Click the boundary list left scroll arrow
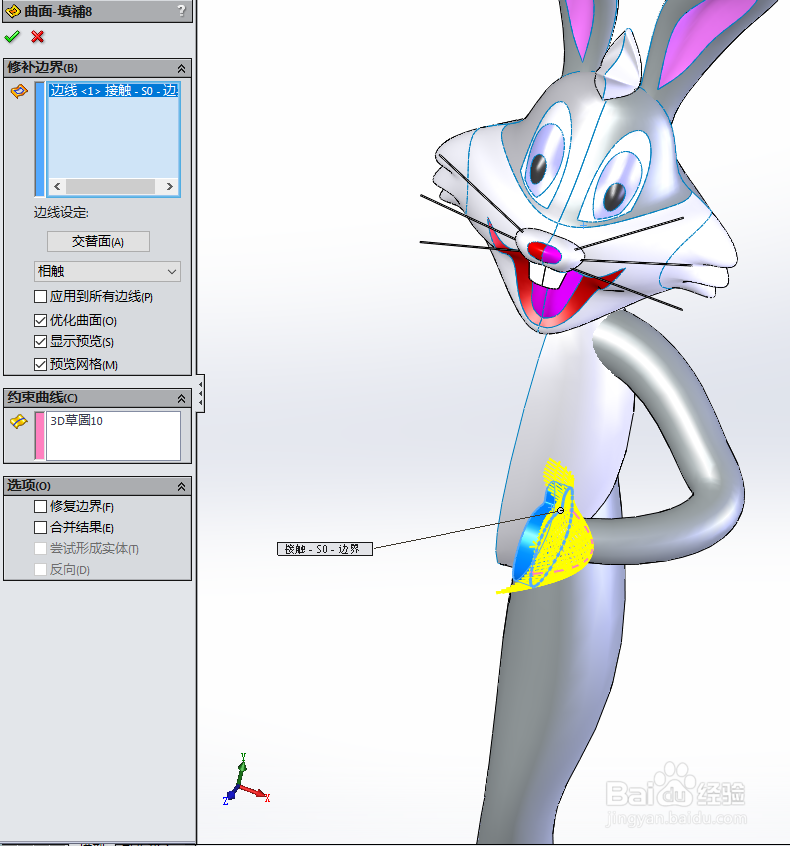Image resolution: width=790 pixels, height=846 pixels. (x=57, y=187)
